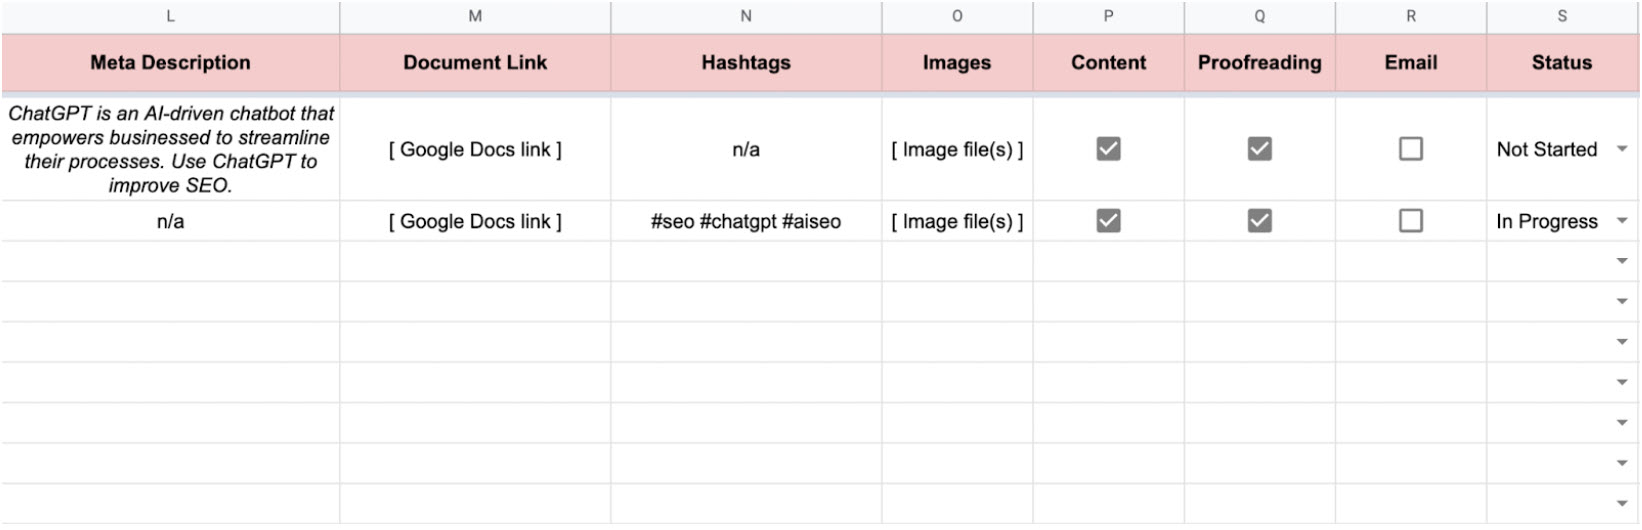The image size is (1642, 530).
Task: Toggle Content checkbox in the second row
Action: (x=1108, y=221)
